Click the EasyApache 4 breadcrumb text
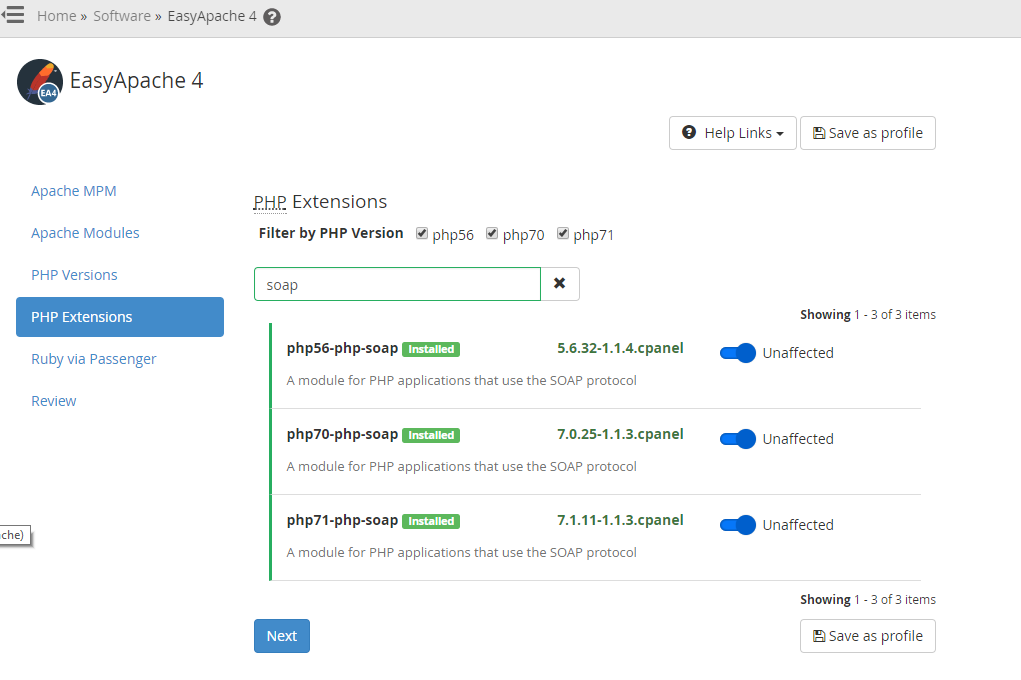 tap(212, 16)
